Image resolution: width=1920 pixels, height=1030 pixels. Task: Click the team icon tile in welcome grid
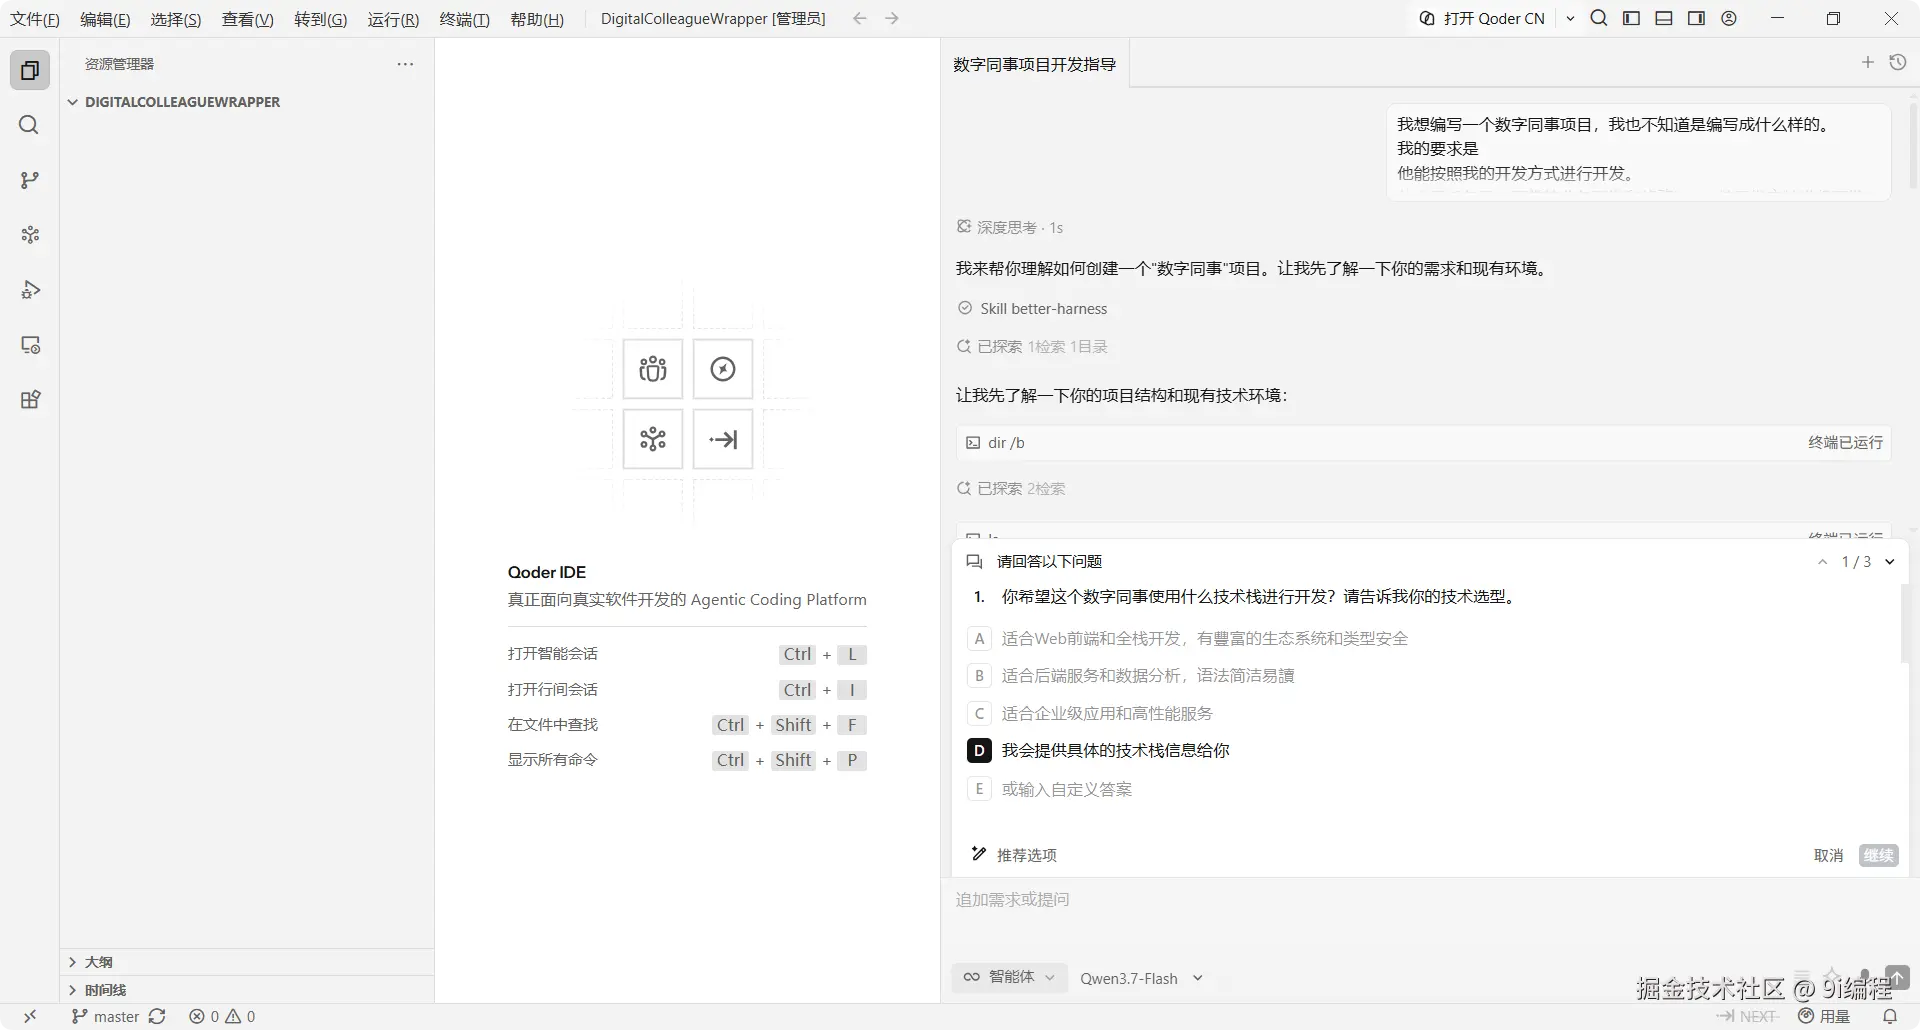pyautogui.click(x=653, y=369)
